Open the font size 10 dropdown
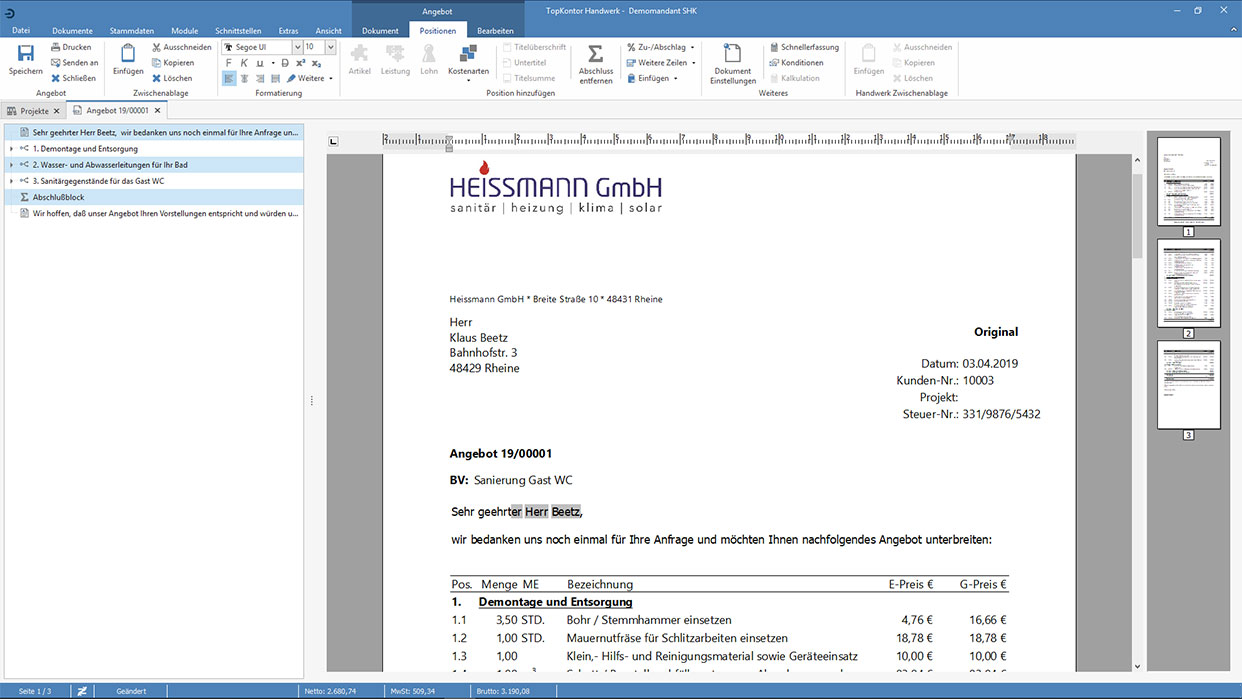The width and height of the screenshot is (1242, 699). (x=331, y=47)
